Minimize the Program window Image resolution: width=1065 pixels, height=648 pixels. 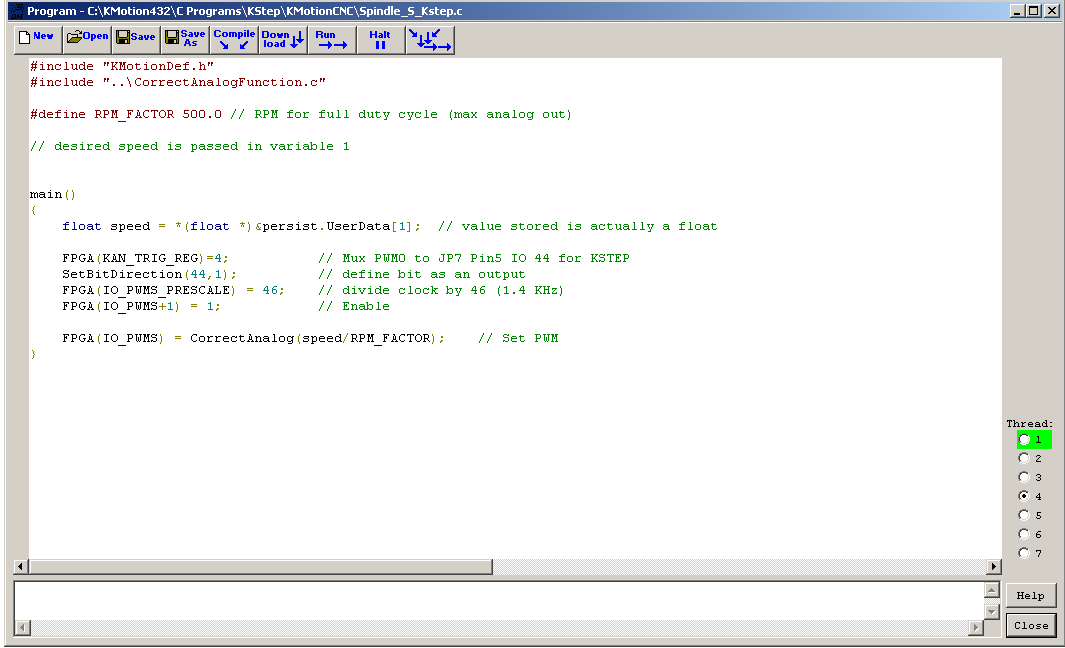[1017, 11]
